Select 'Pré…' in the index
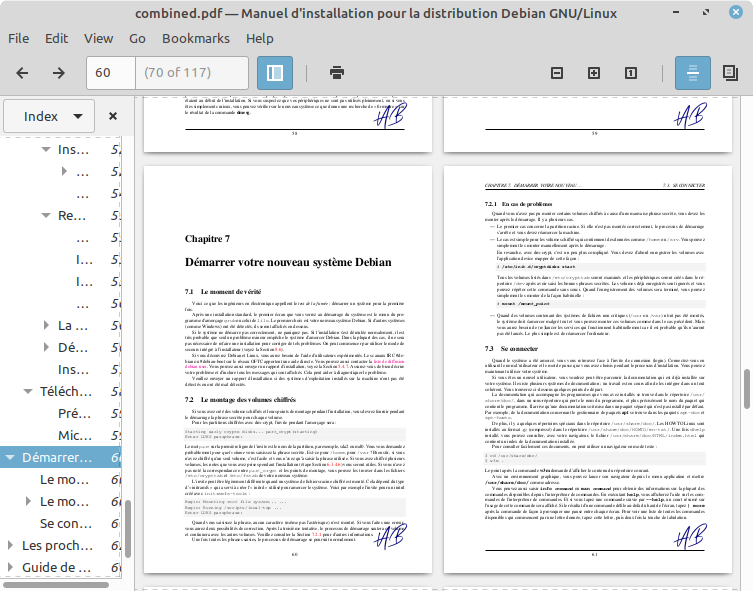This screenshot has height=591, width=753. point(74,413)
